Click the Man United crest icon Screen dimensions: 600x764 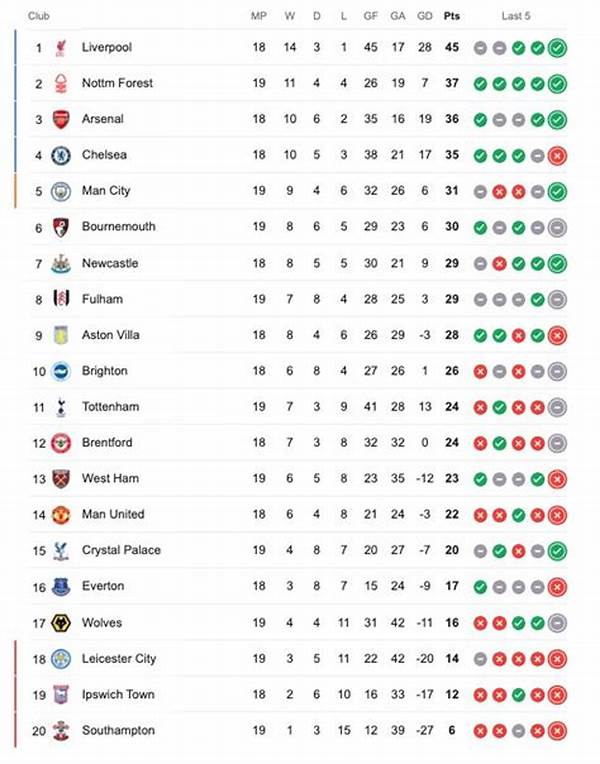point(61,515)
